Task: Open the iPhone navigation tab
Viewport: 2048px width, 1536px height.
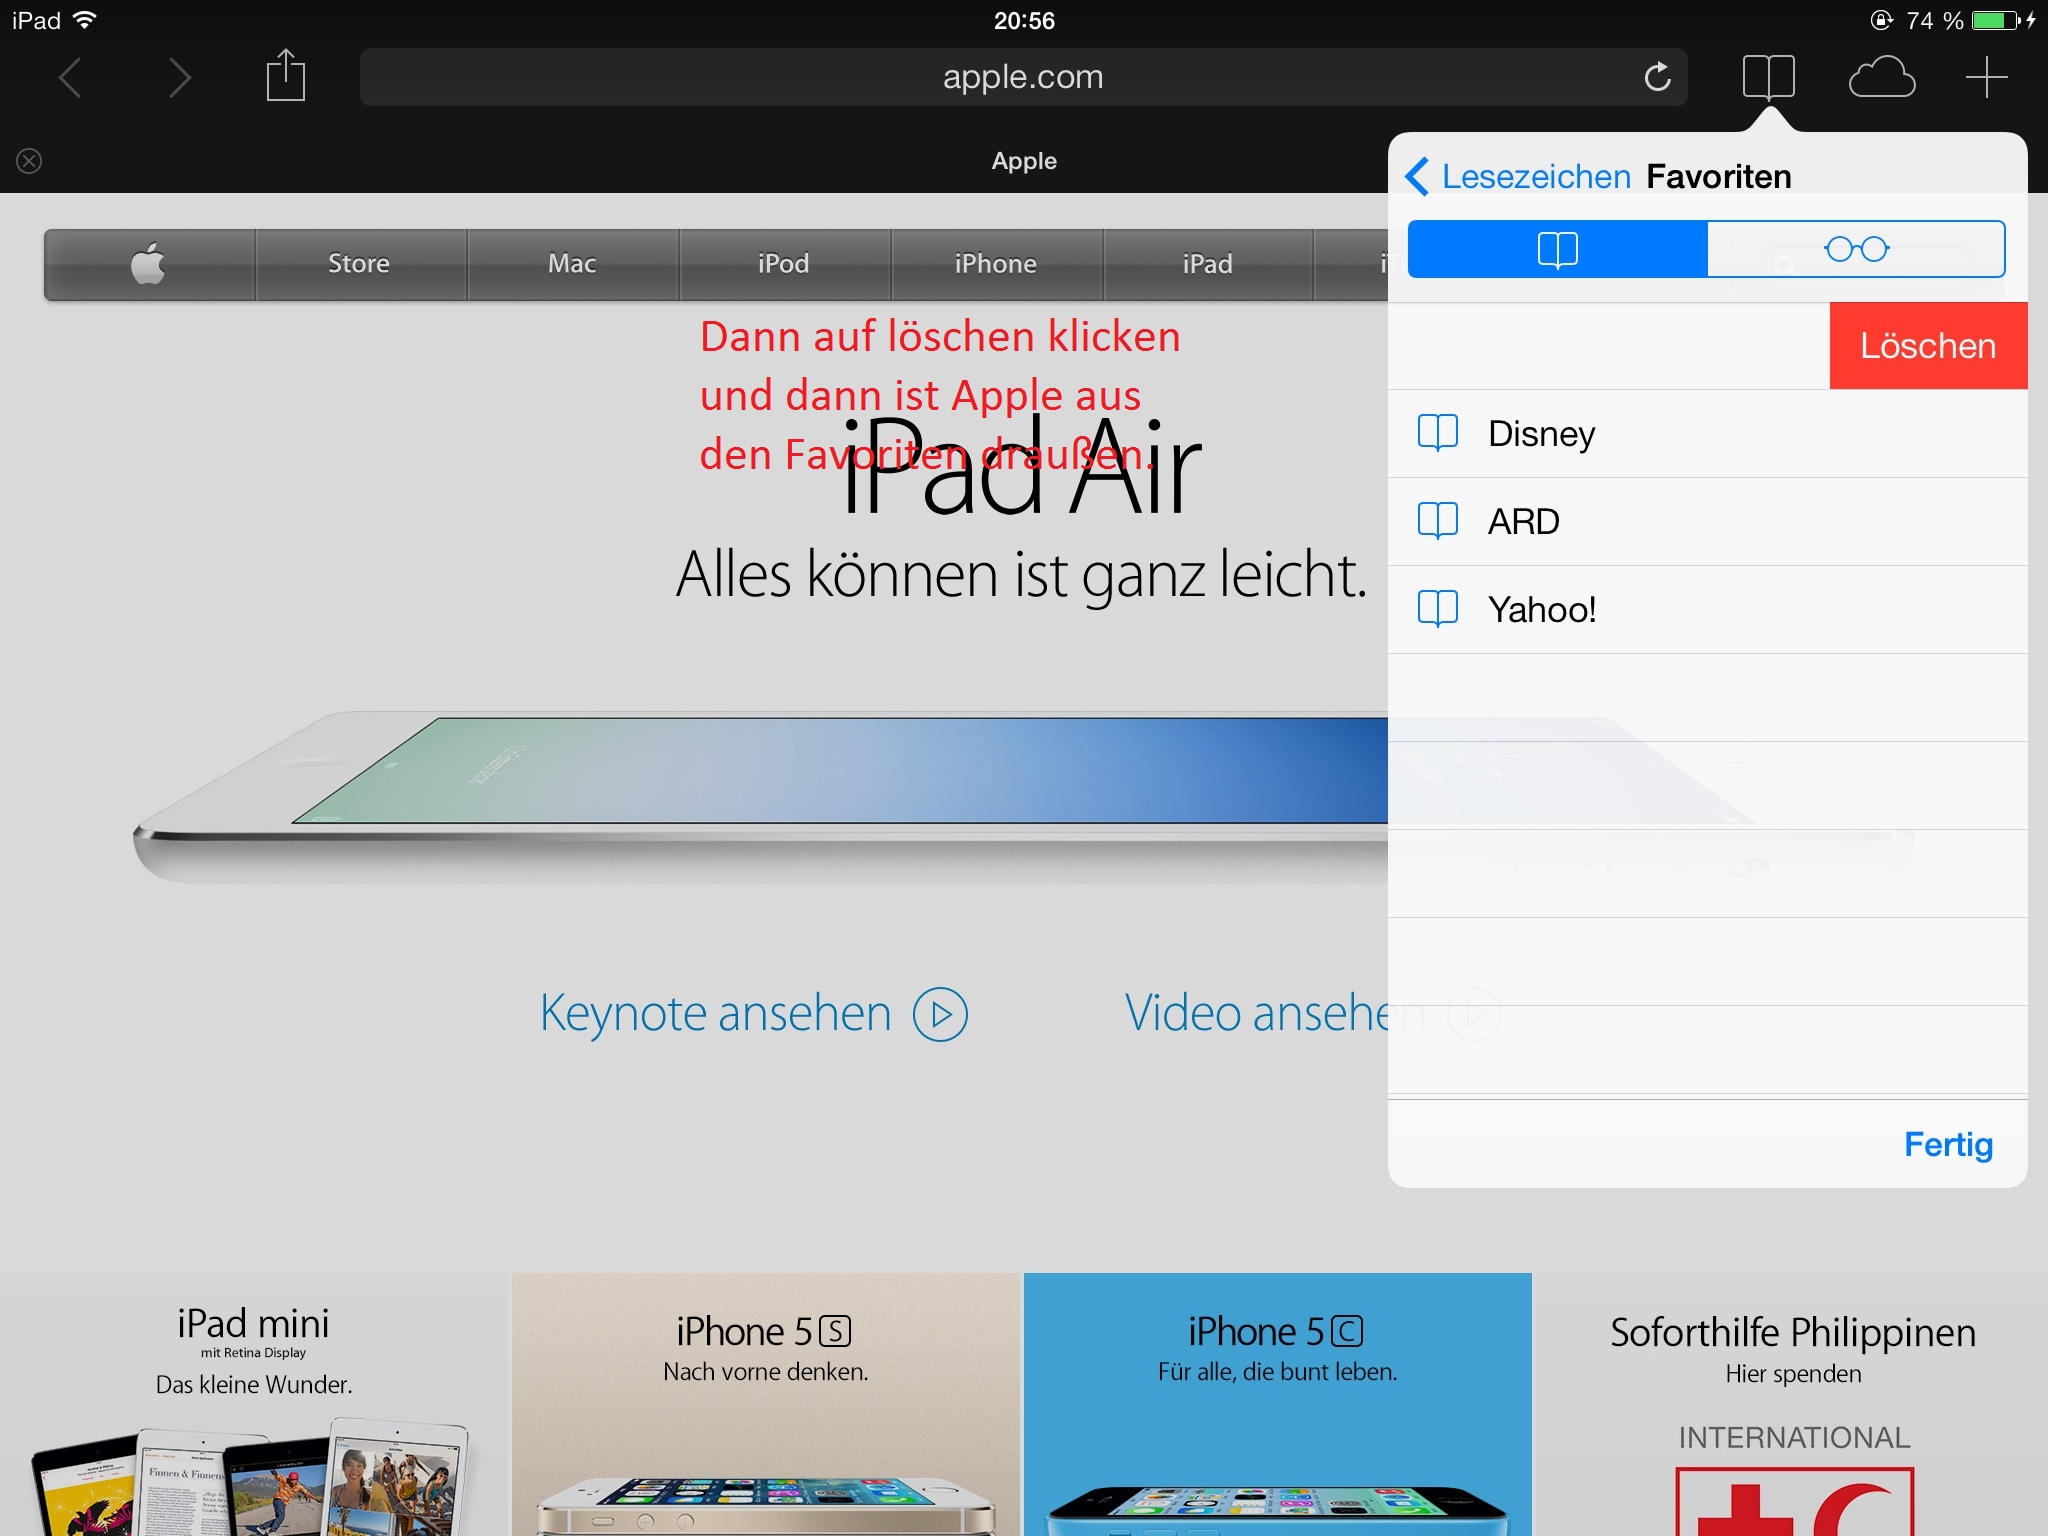Action: click(995, 264)
